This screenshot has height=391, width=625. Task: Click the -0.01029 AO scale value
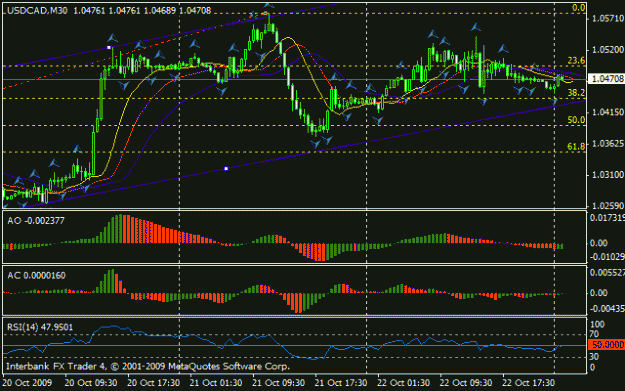[607, 257]
